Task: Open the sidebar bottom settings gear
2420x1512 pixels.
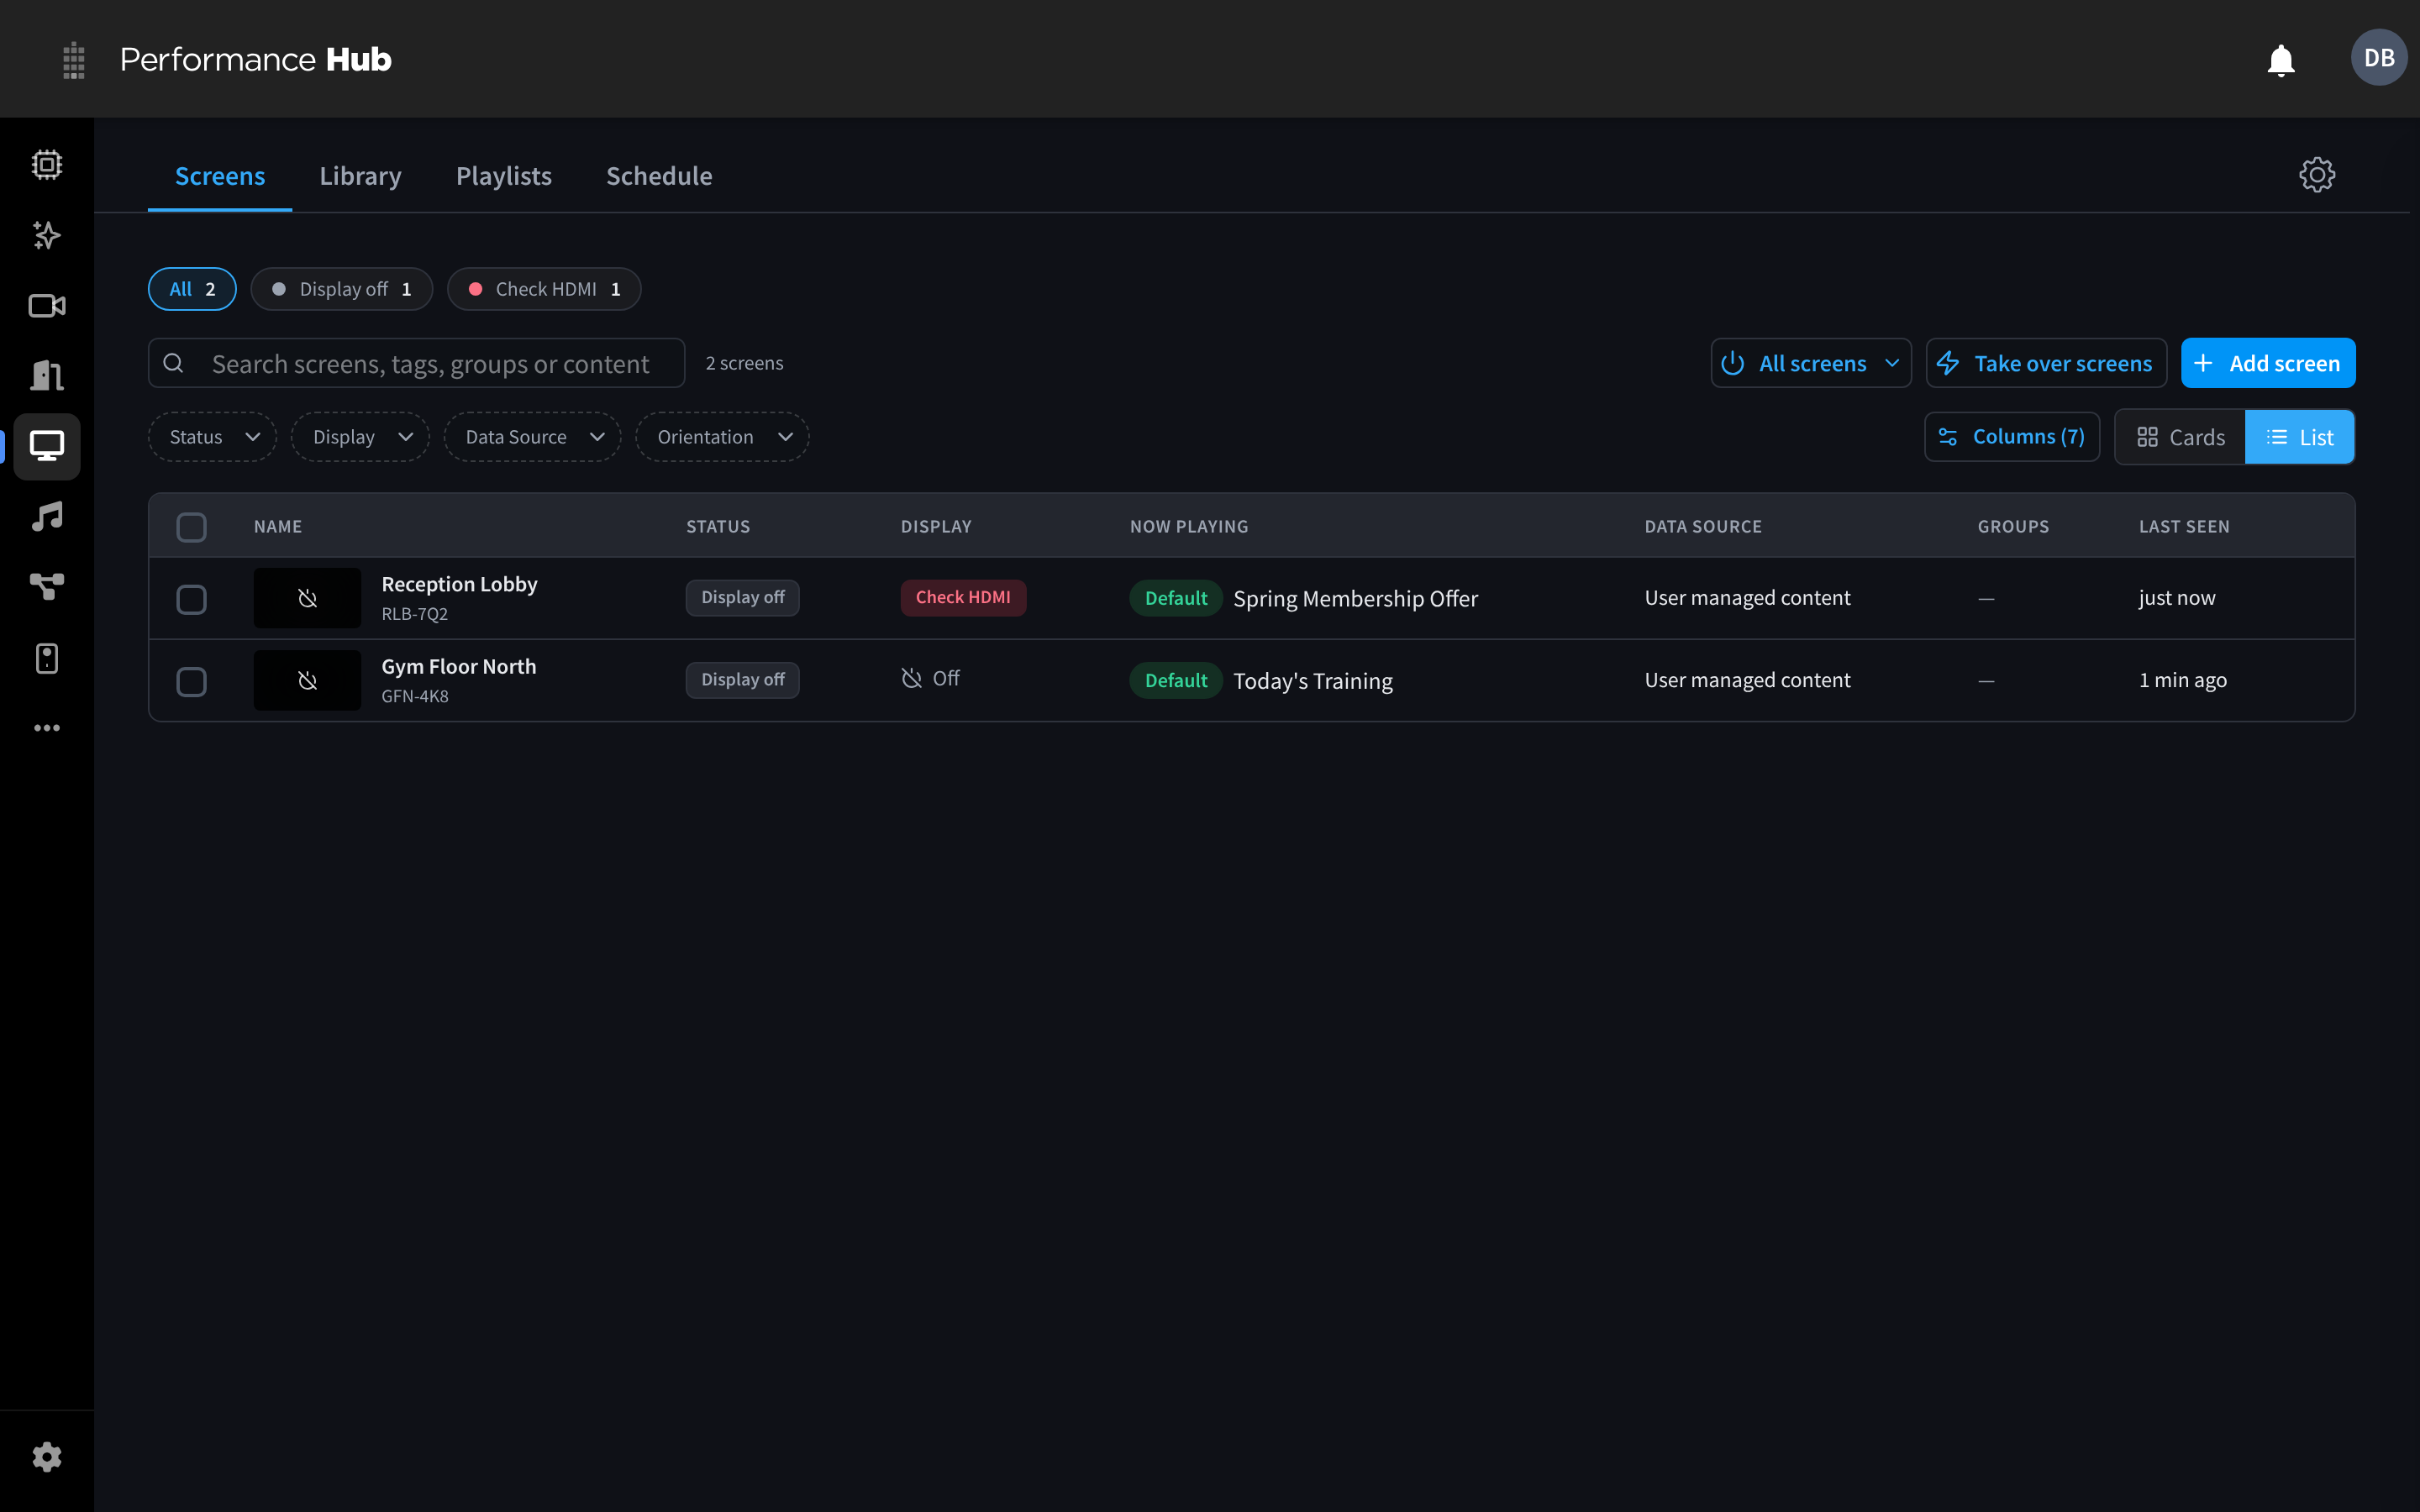Action: 47,1457
